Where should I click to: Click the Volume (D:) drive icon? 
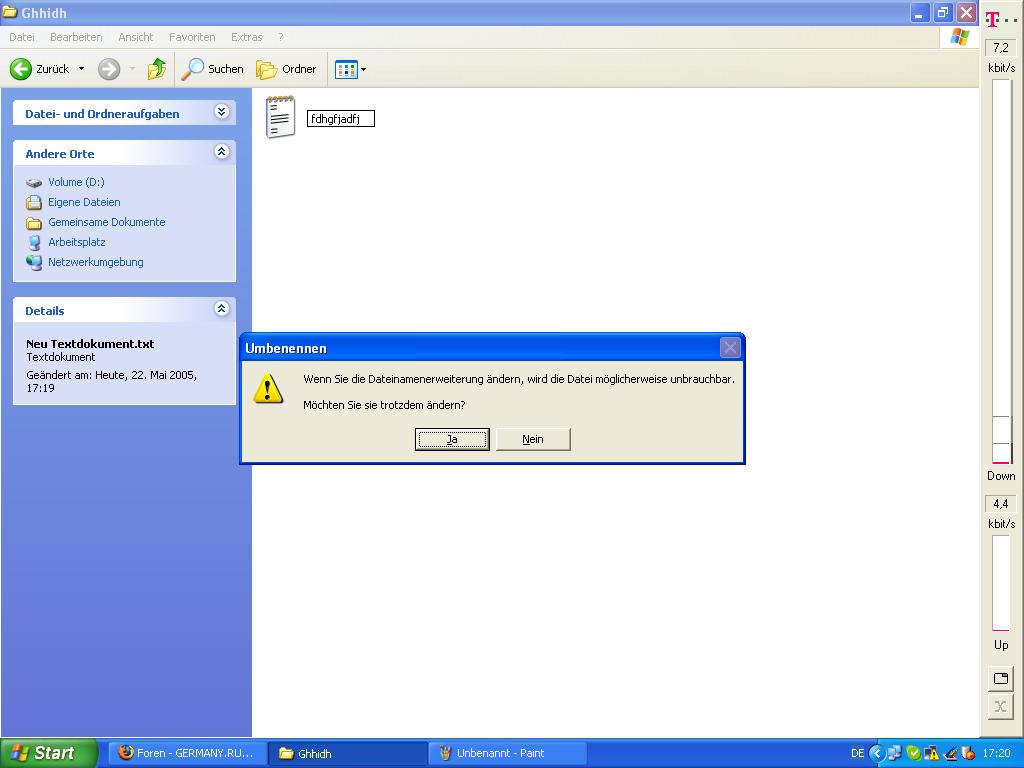(x=34, y=183)
